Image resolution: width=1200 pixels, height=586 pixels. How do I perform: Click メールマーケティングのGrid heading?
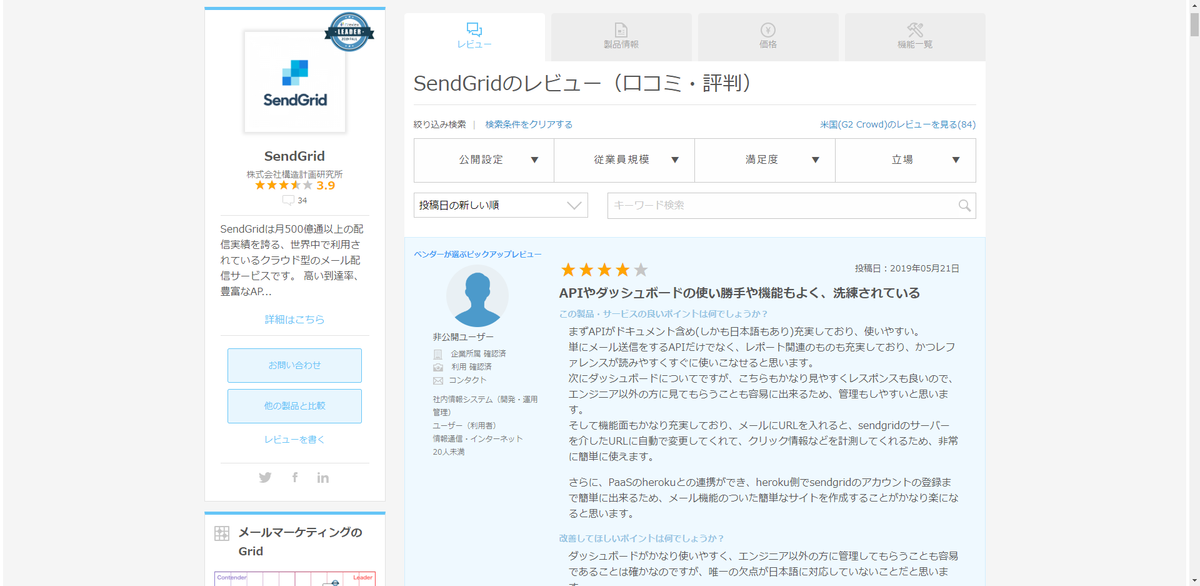(300, 541)
